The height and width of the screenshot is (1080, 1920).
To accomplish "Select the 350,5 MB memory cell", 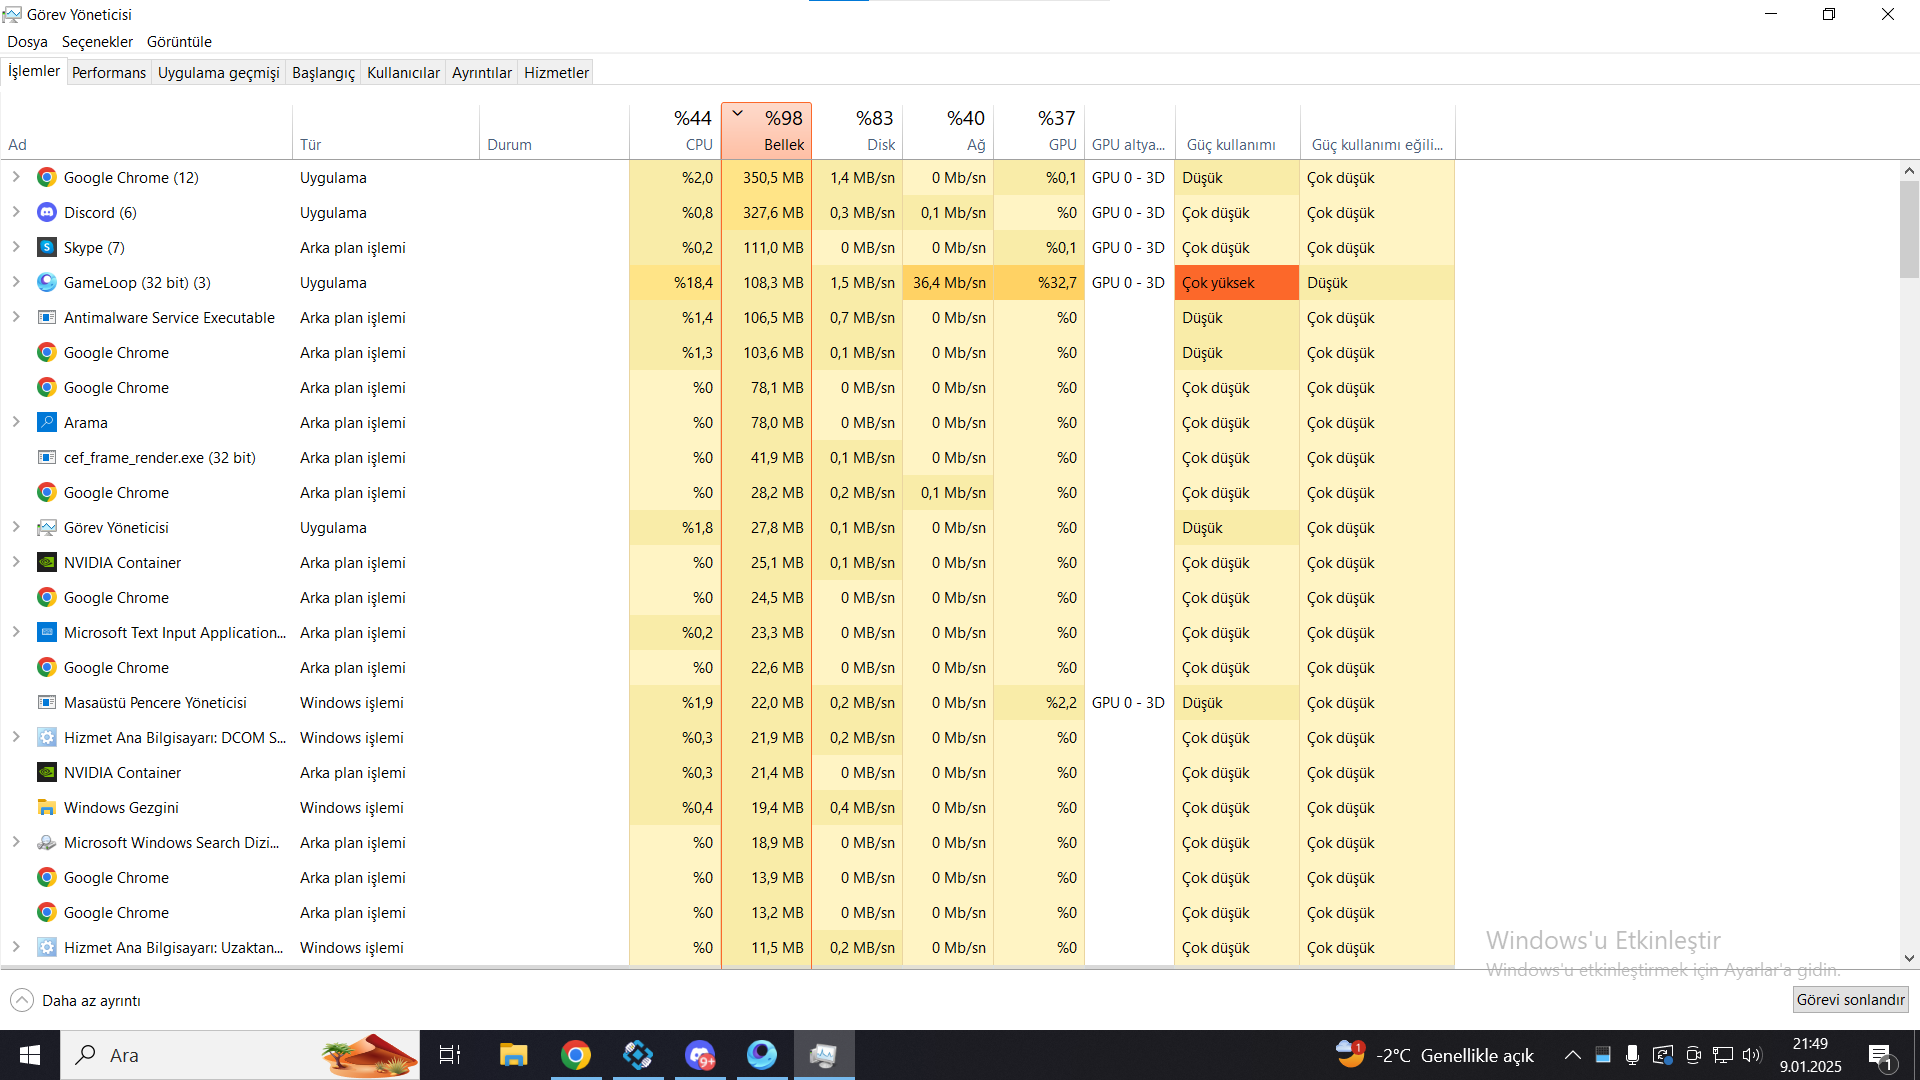I will coord(766,177).
